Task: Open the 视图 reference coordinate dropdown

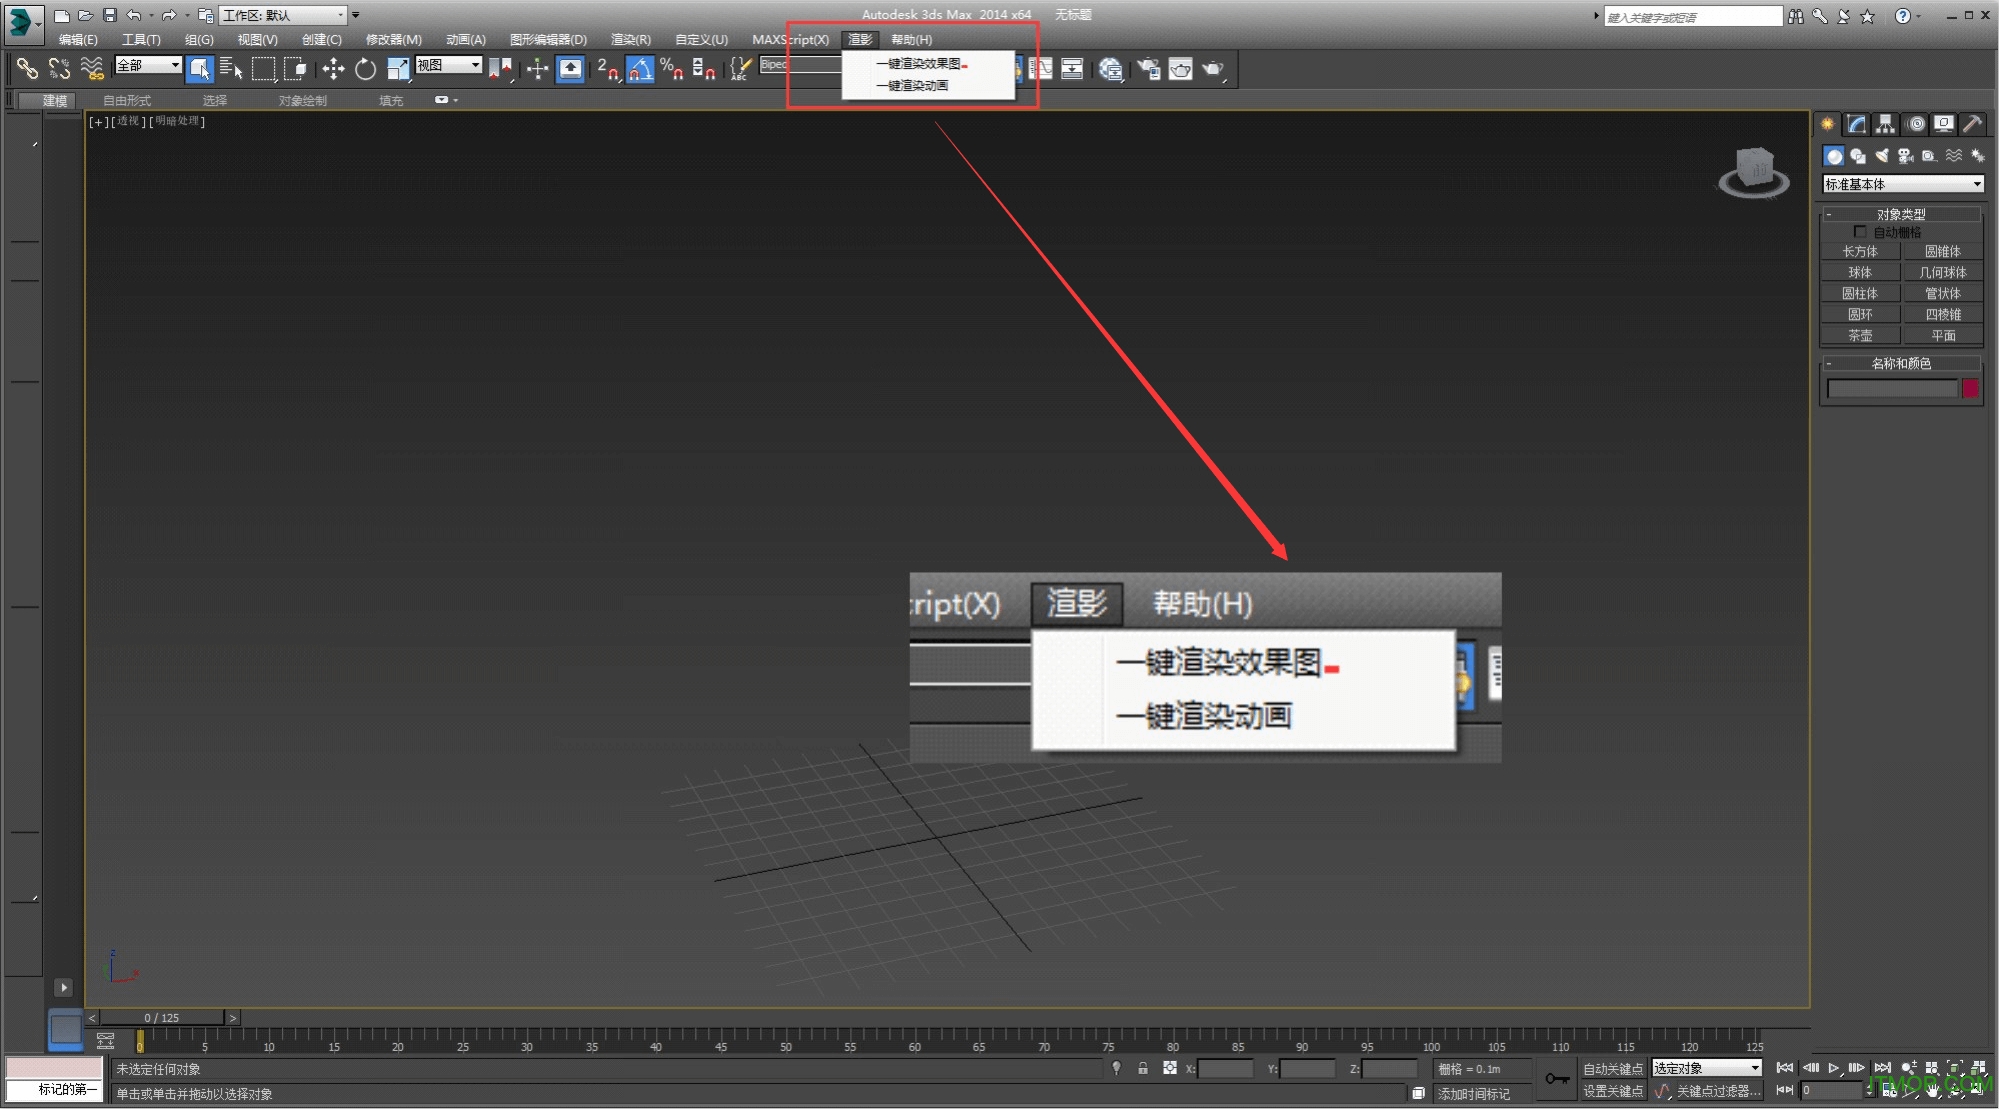Action: (x=449, y=65)
